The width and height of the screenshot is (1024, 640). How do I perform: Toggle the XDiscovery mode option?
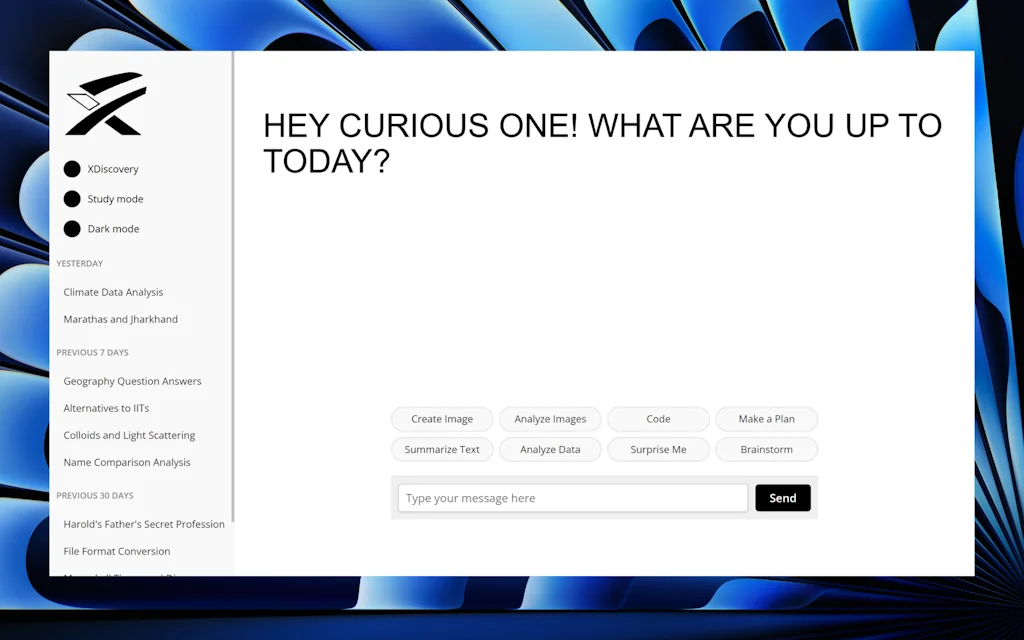point(101,169)
